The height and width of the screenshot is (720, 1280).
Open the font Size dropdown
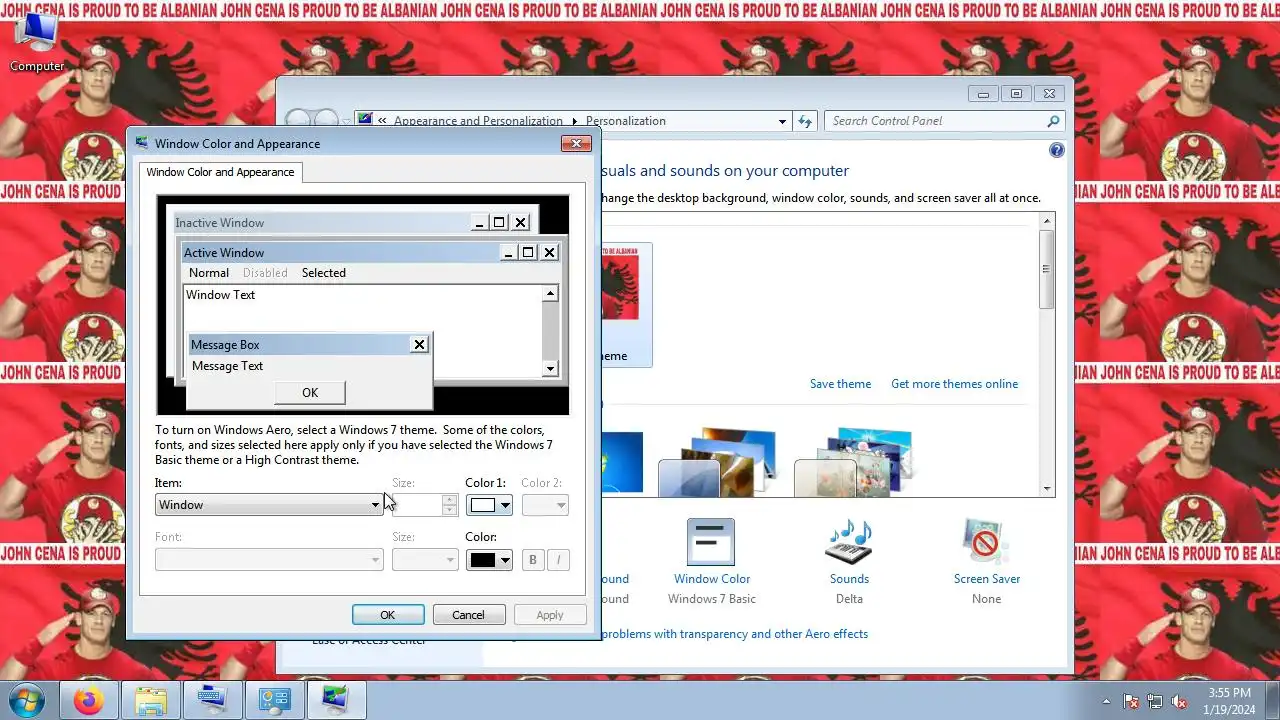(425, 559)
